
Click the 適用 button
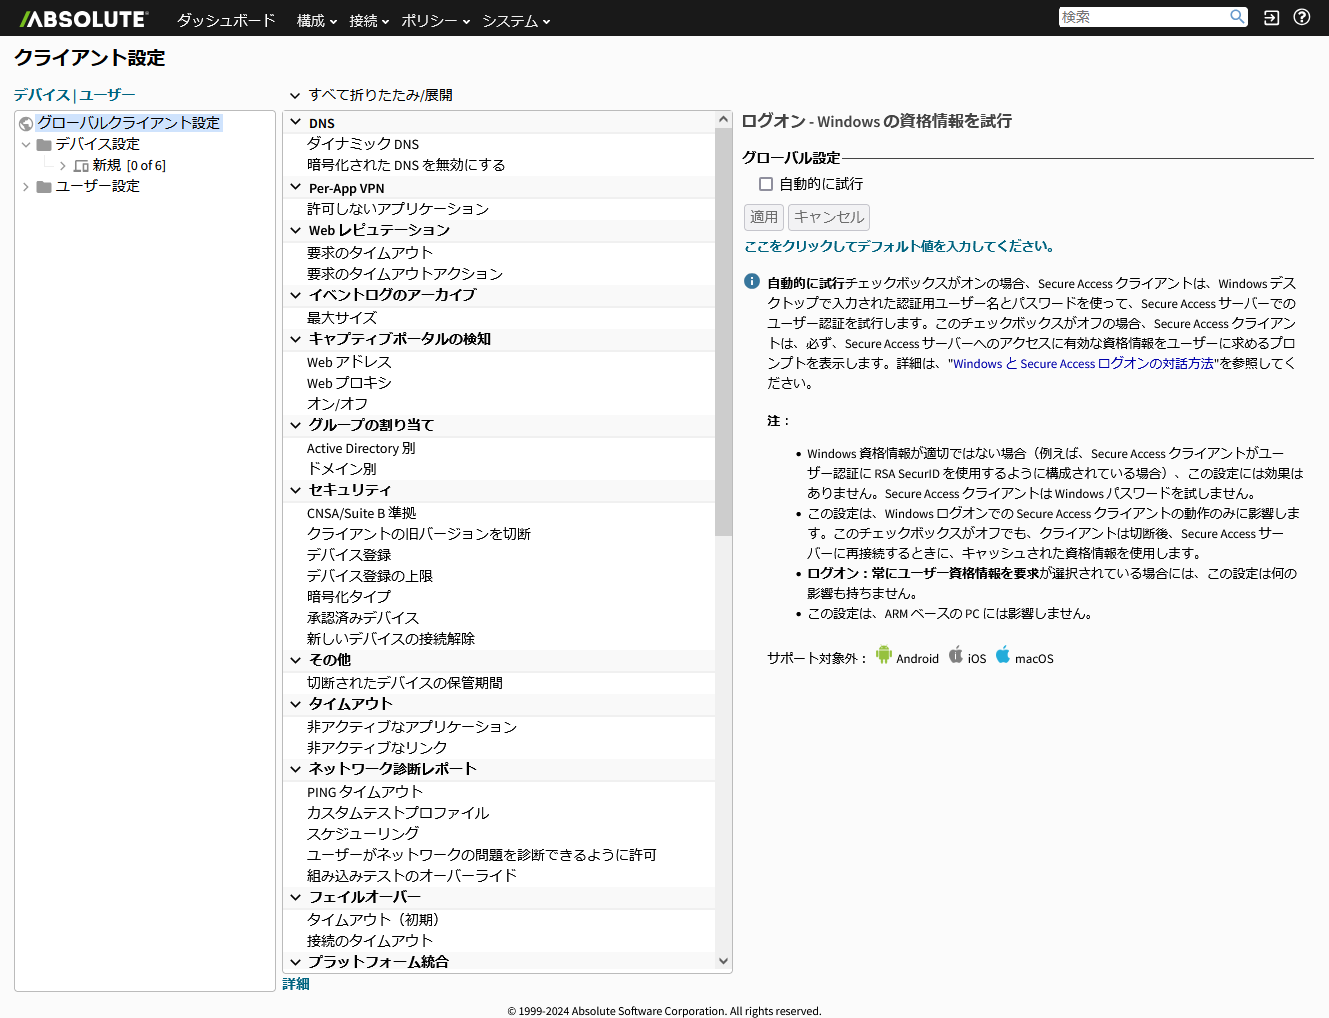[x=764, y=217]
